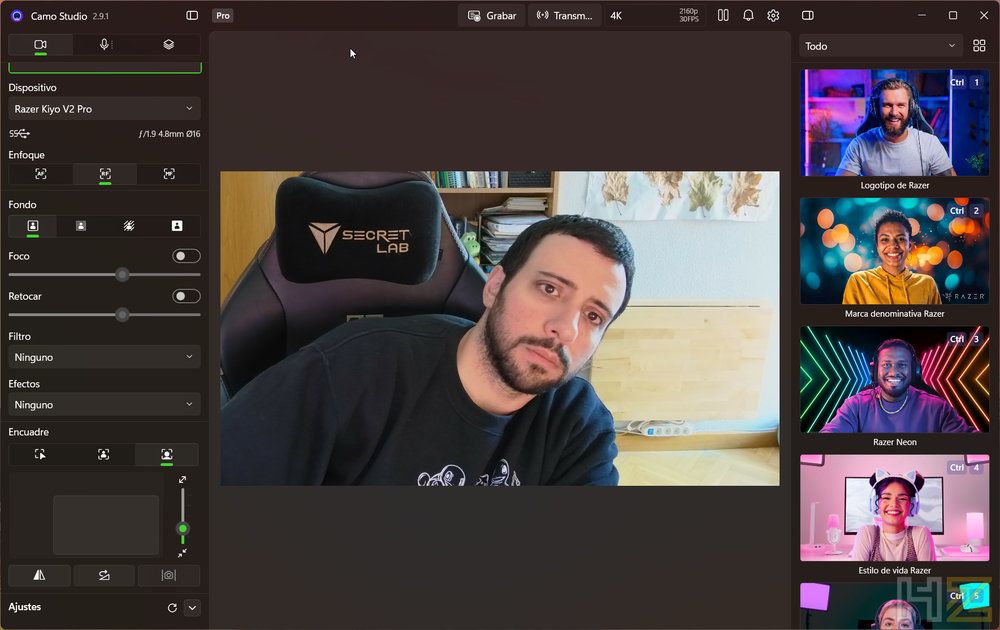This screenshot has width=1000, height=630.
Task: Click the SuperSpeed USB connection icon
Action: pos(19,134)
